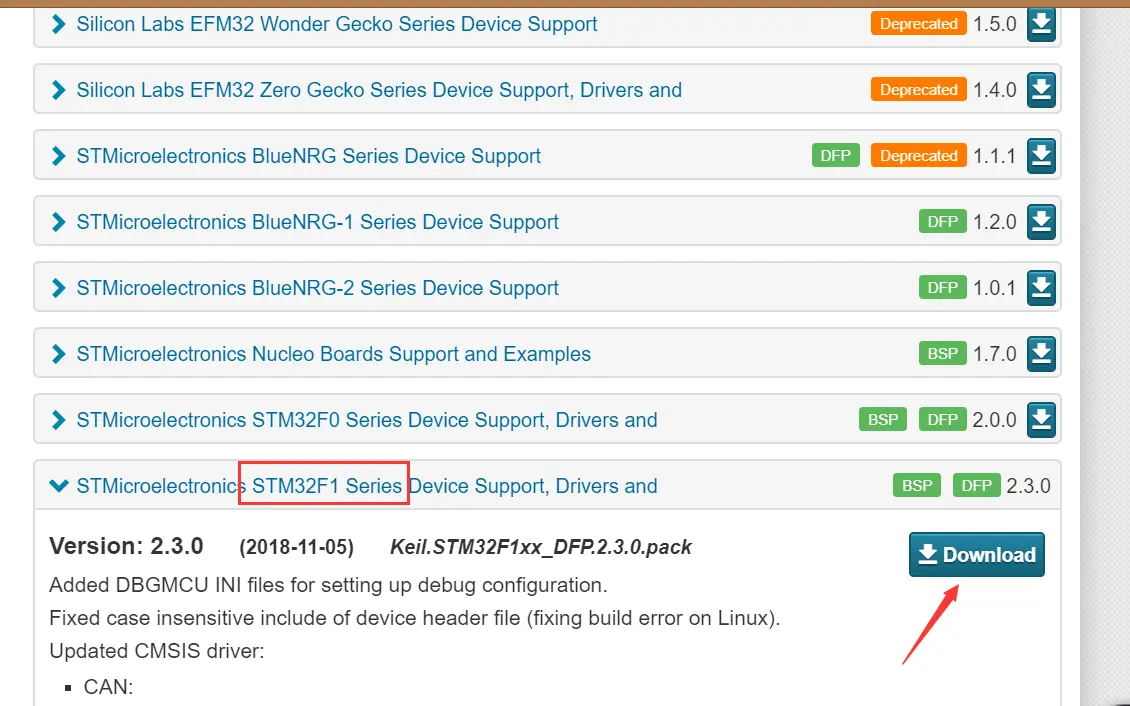The width and height of the screenshot is (1130, 706).
Task: Expand the EFM32 Wonder Gecko row chevron
Action: (58, 24)
